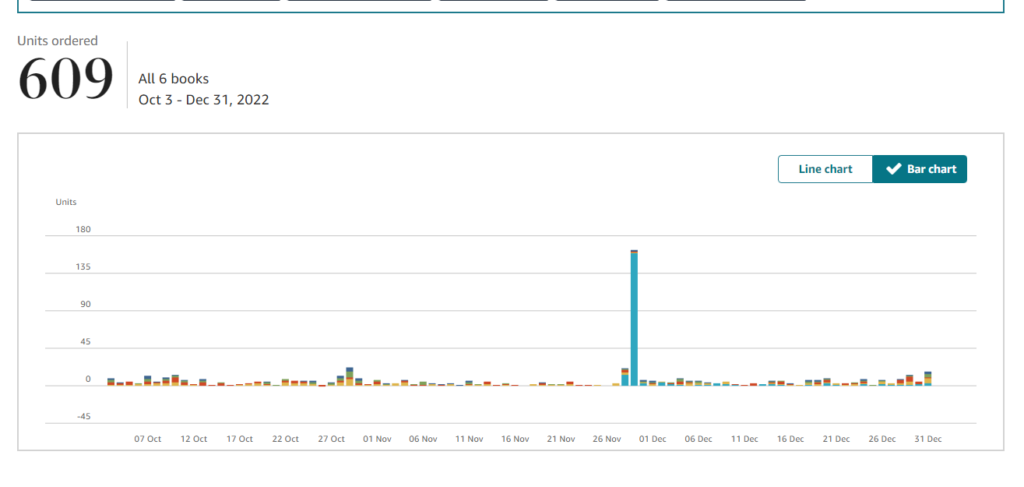
Task: Click the '01 Dec' axis label
Action: (652, 439)
